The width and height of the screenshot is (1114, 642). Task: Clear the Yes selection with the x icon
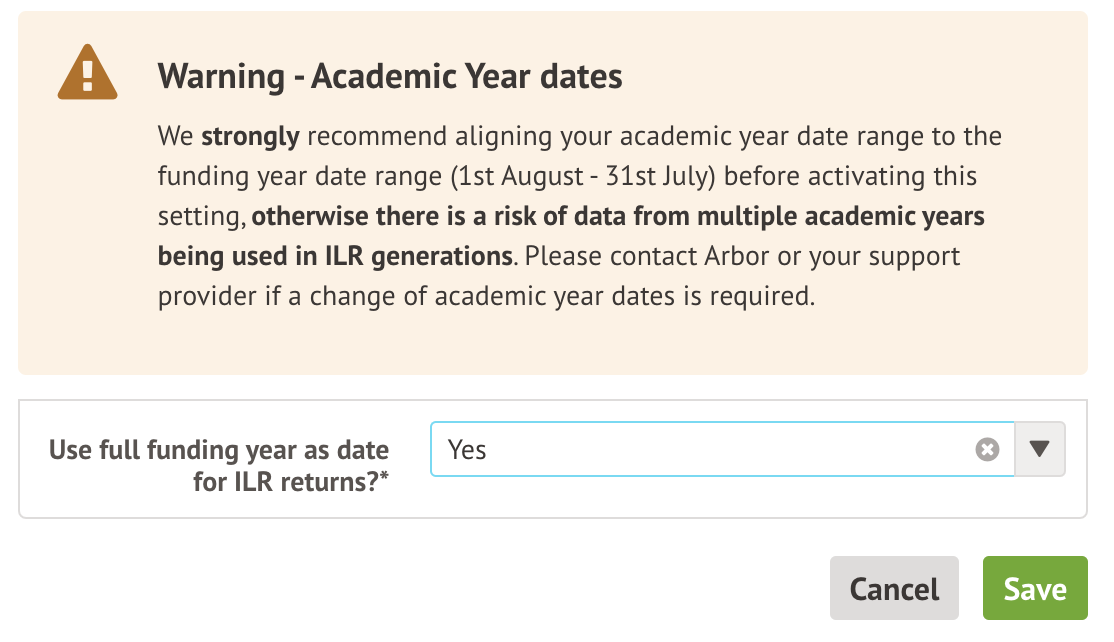coord(987,450)
